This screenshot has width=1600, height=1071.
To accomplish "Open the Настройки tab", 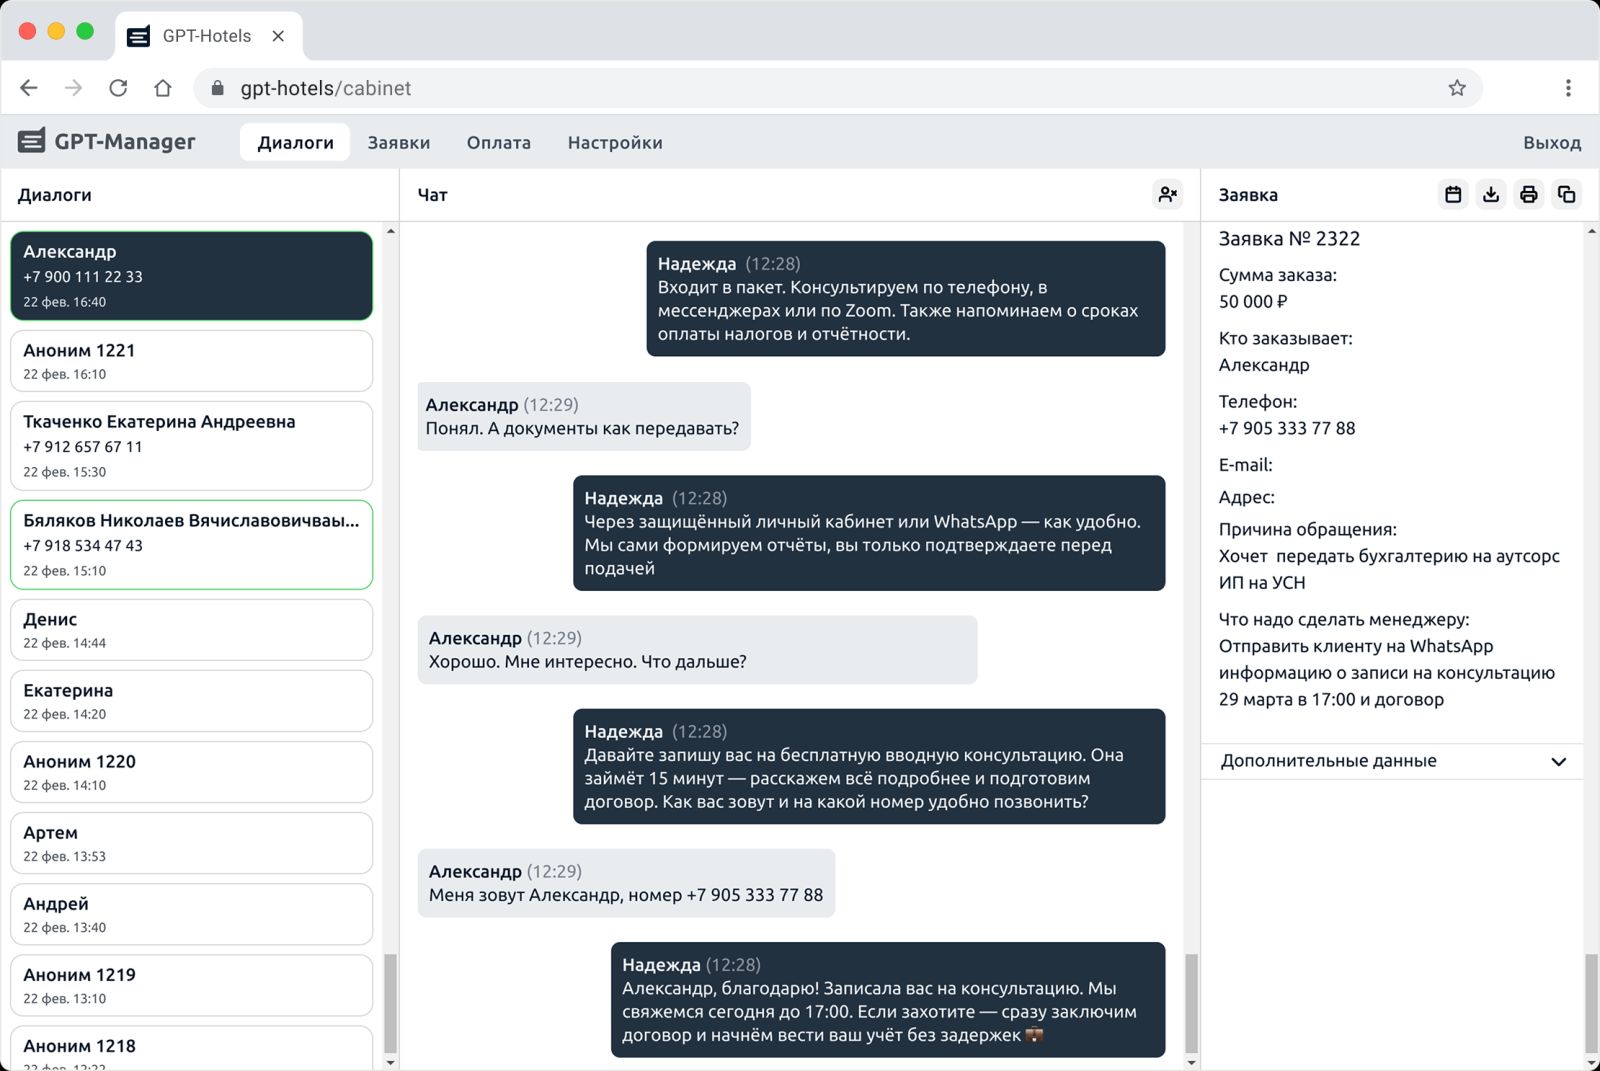I will pyautogui.click(x=614, y=143).
